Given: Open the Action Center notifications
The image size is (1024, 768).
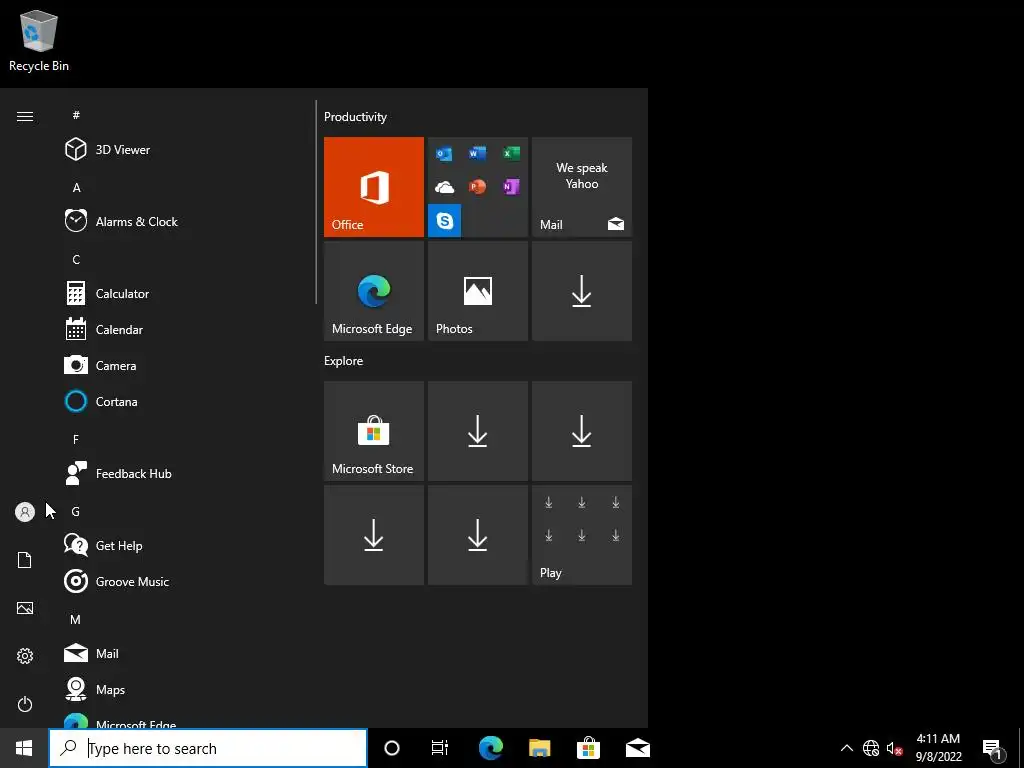Looking at the screenshot, I should click(993, 748).
